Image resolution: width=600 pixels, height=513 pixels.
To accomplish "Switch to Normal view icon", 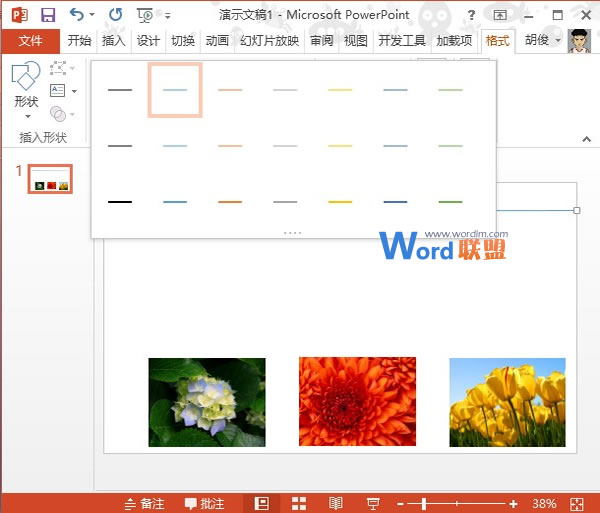I will click(262, 503).
